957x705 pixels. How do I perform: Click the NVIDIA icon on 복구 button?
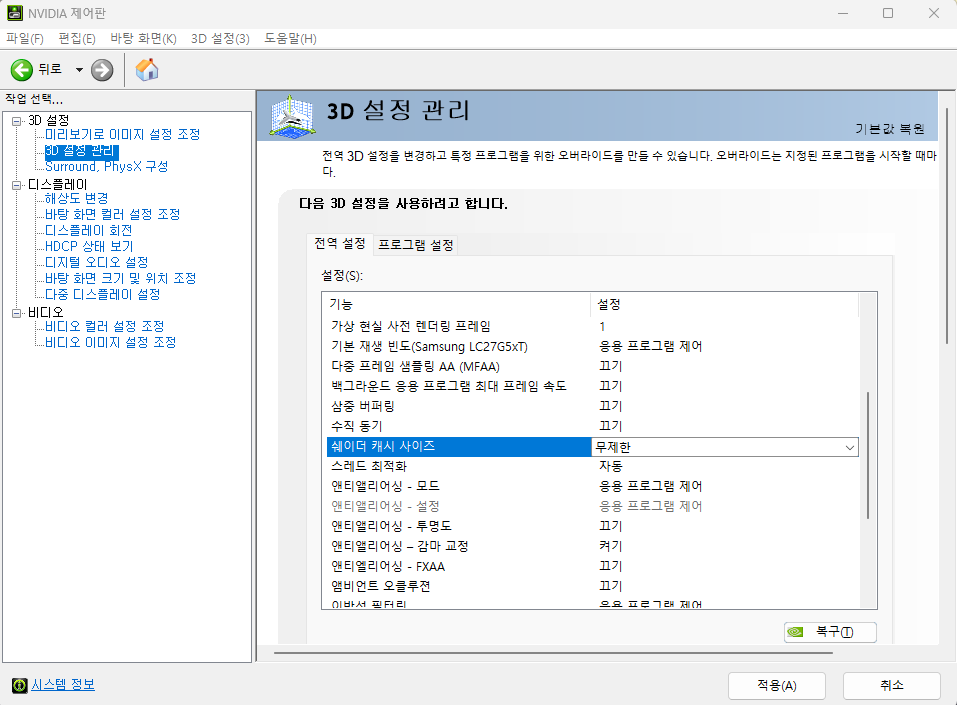[795, 632]
